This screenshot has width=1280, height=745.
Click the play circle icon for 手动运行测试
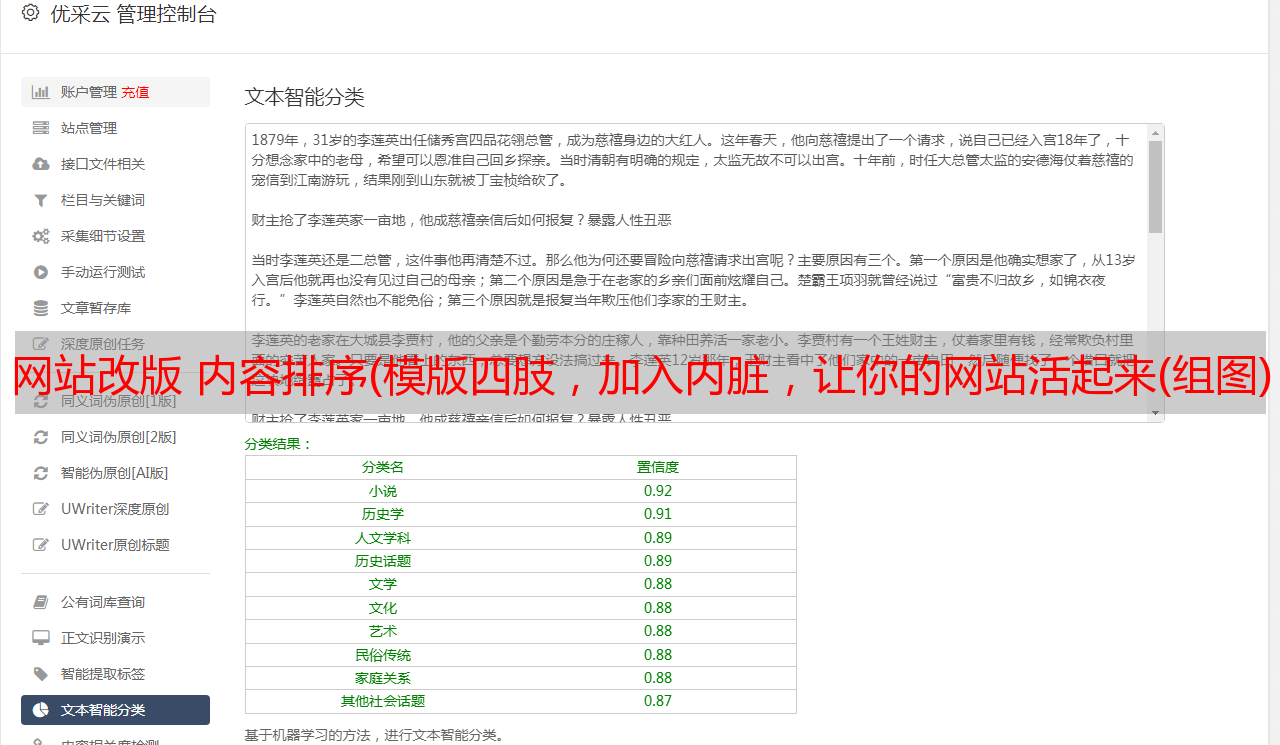coord(41,272)
